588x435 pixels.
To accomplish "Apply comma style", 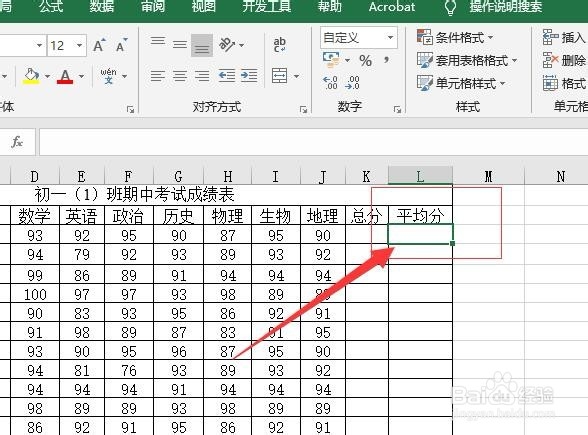I will tap(386, 60).
